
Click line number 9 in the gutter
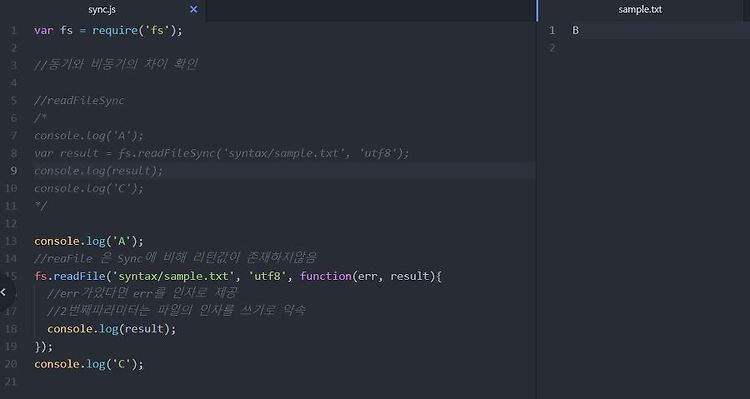coord(13,171)
